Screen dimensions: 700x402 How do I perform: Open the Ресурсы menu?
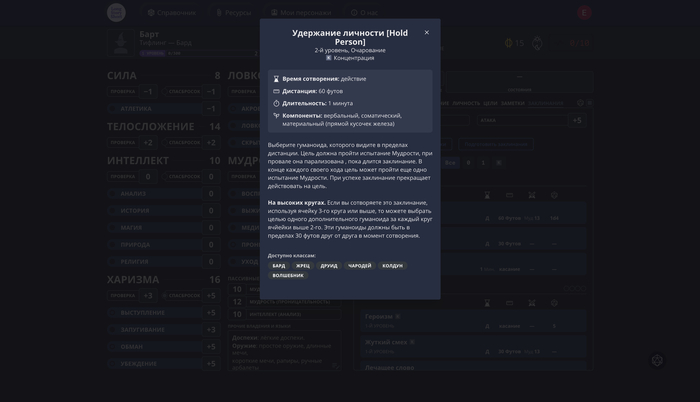pyautogui.click(x=234, y=13)
